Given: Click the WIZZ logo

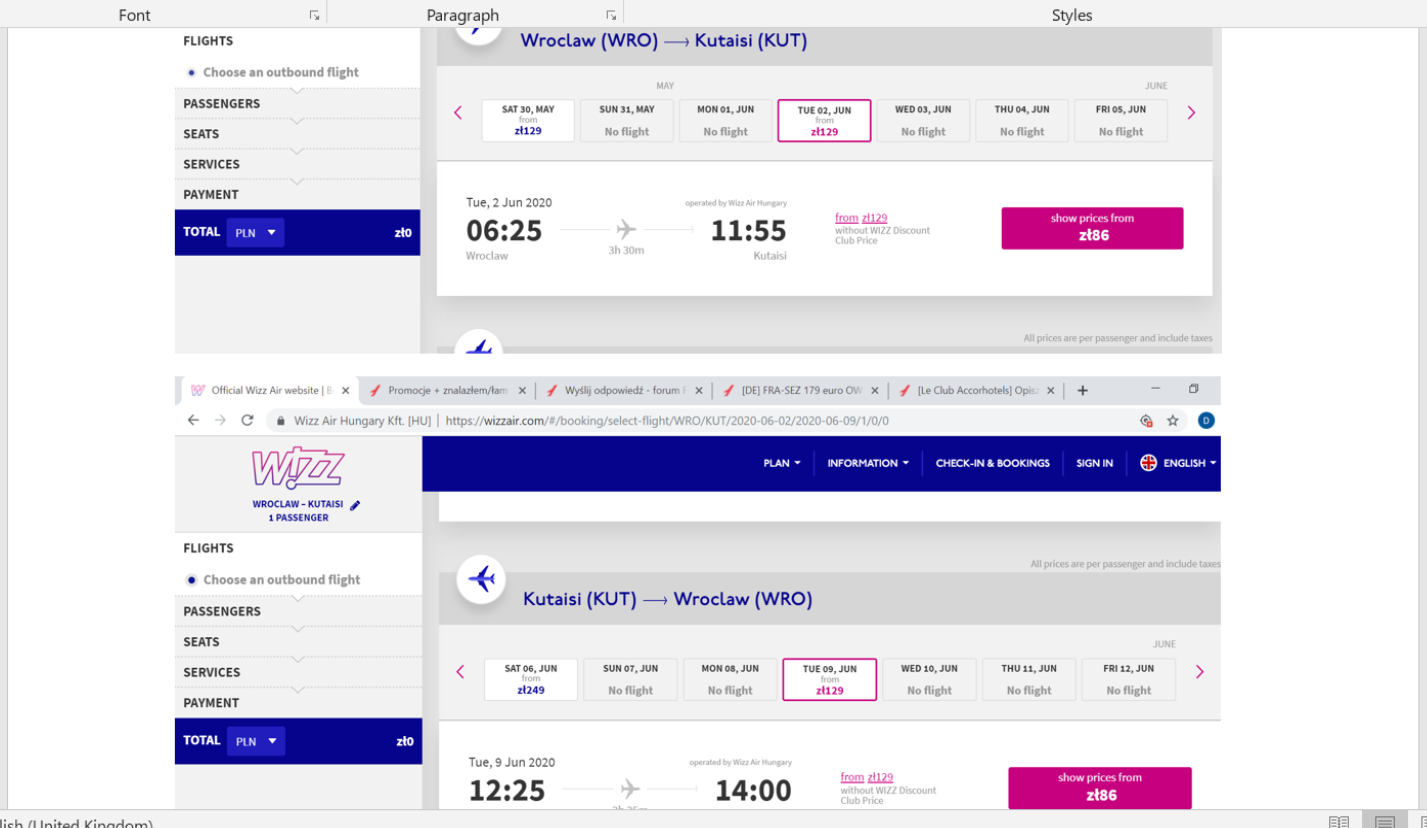Looking at the screenshot, I should 298,467.
